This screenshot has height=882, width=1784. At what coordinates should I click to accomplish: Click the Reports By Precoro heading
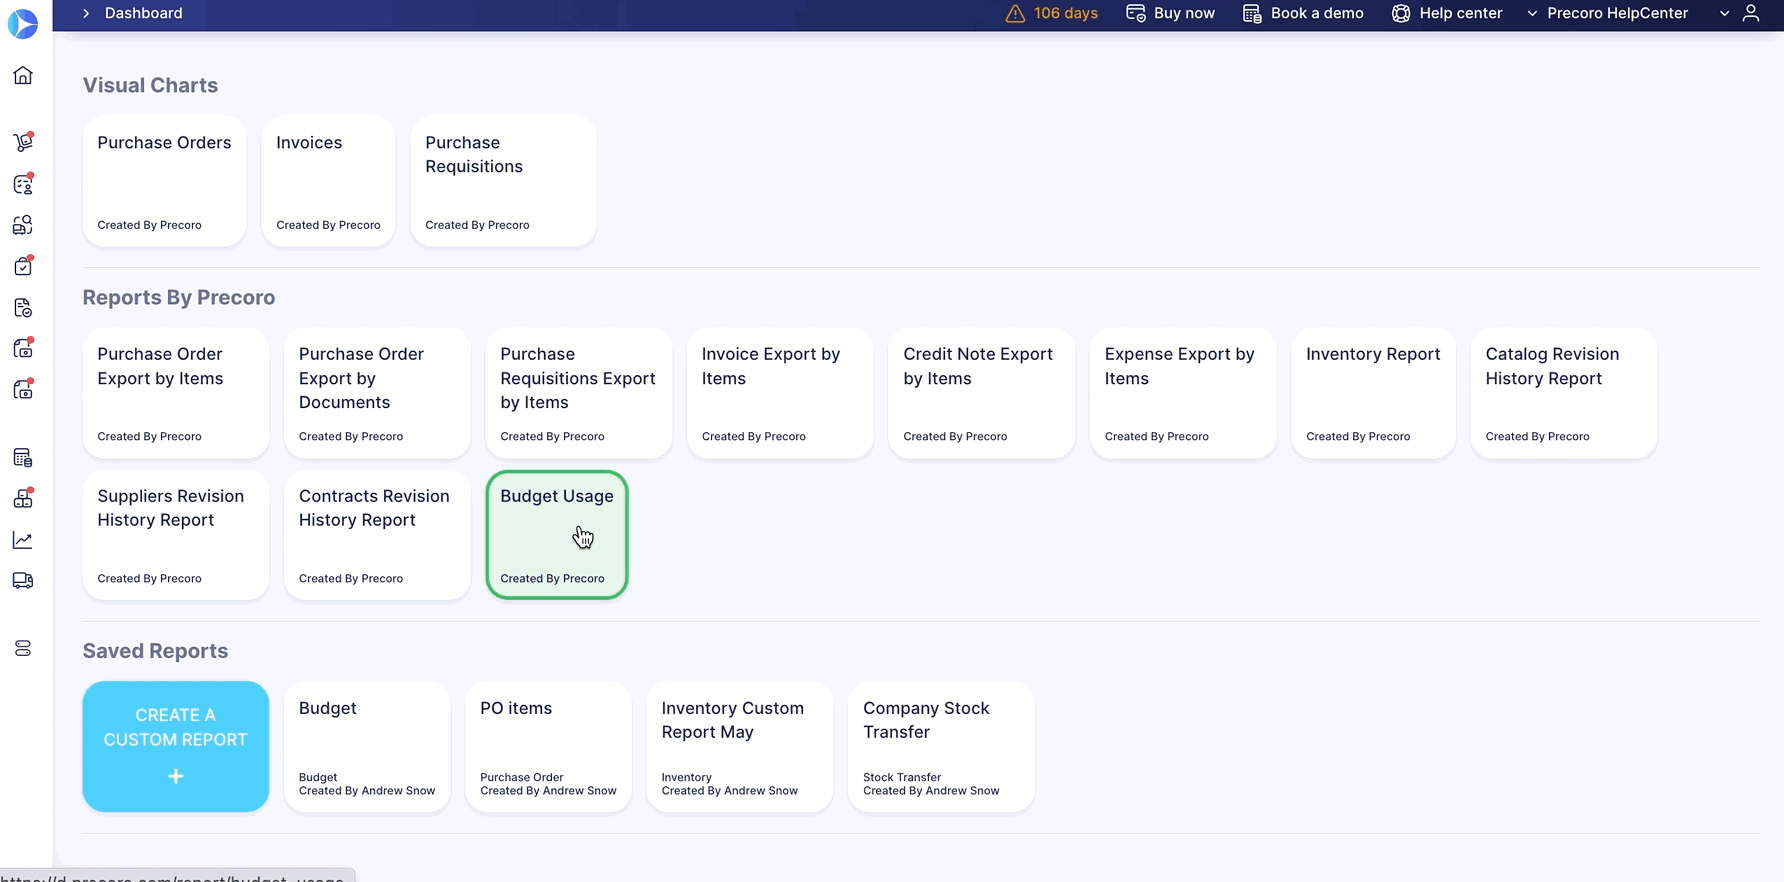pyautogui.click(x=179, y=297)
